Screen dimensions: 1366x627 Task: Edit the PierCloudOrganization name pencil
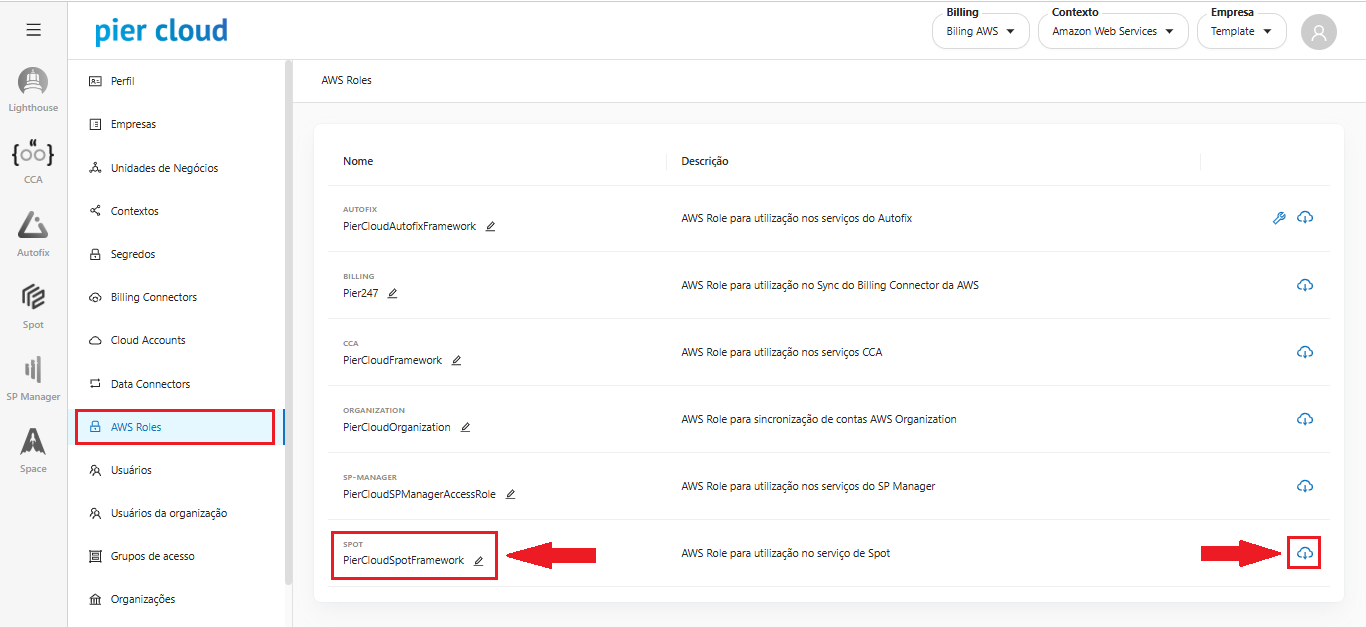pyautogui.click(x=465, y=428)
